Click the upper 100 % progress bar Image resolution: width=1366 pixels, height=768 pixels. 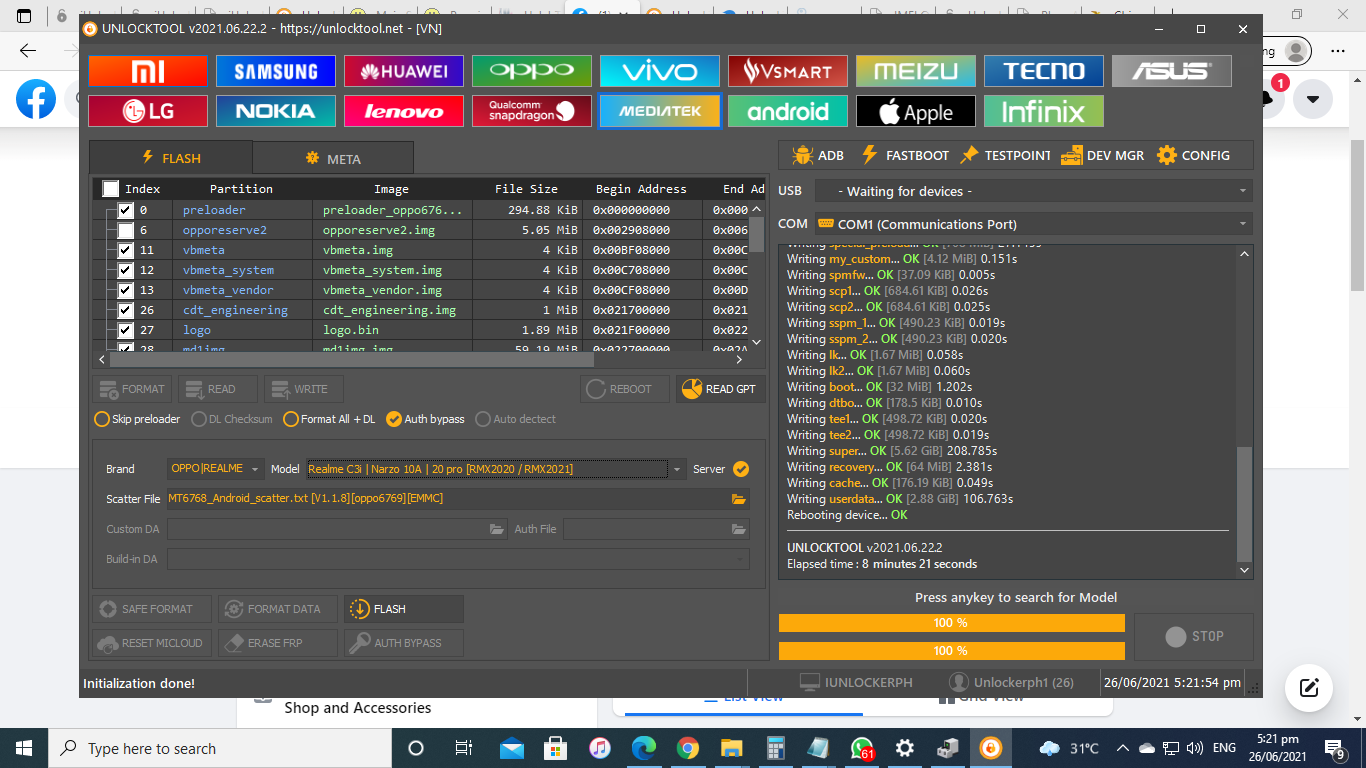click(x=951, y=623)
